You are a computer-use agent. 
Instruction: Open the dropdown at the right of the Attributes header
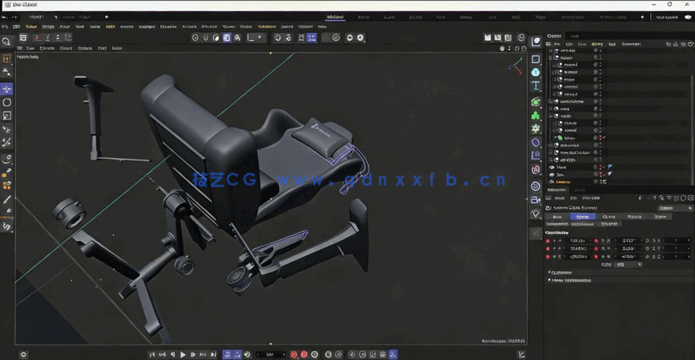click(x=675, y=208)
